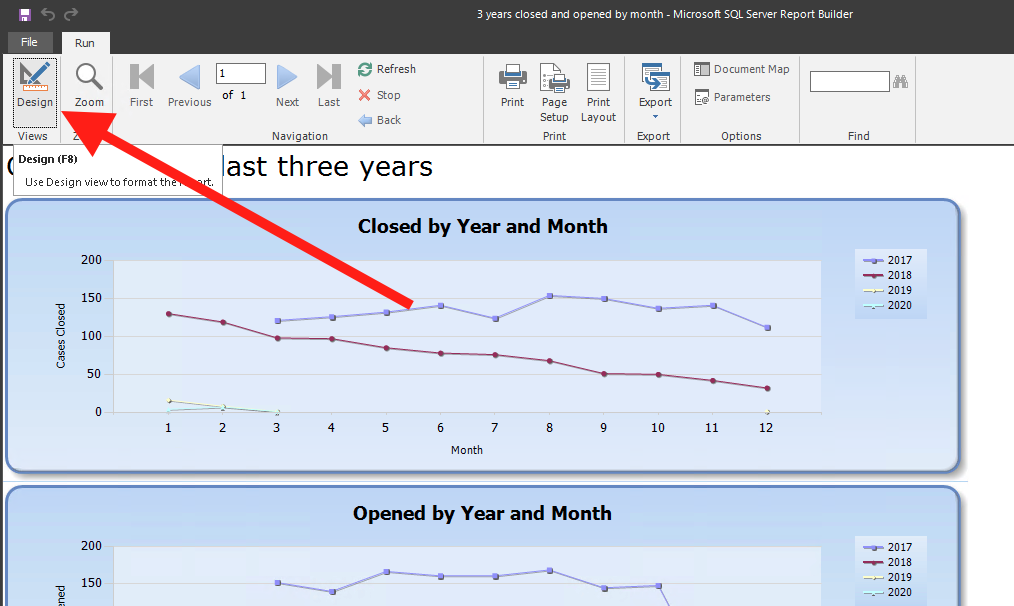Open the File menu
The height and width of the screenshot is (606, 1014).
tap(29, 42)
